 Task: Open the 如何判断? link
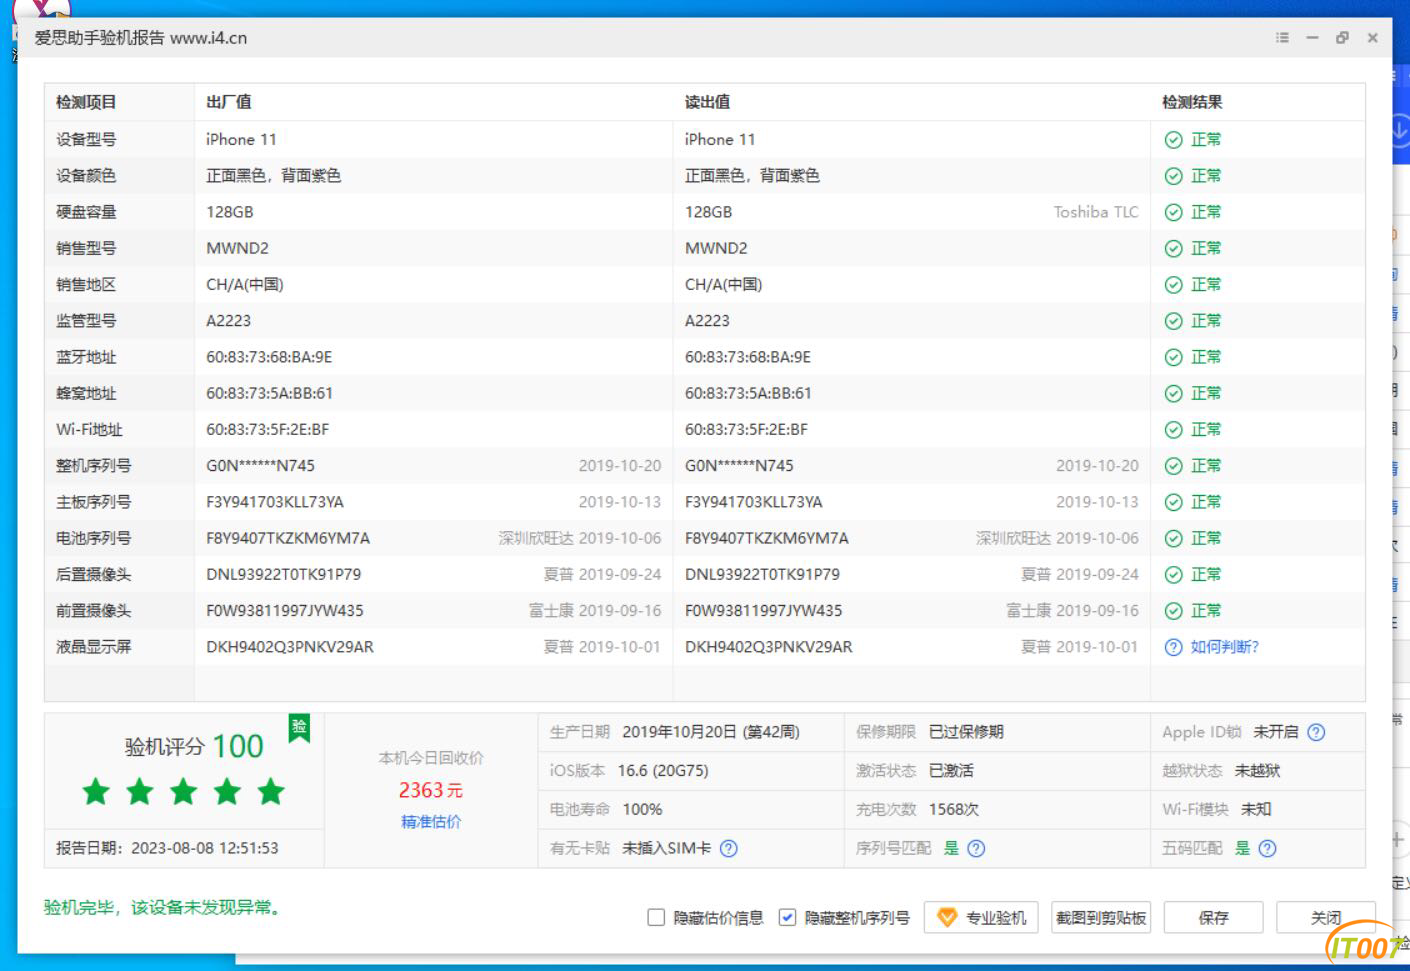(x=1224, y=647)
